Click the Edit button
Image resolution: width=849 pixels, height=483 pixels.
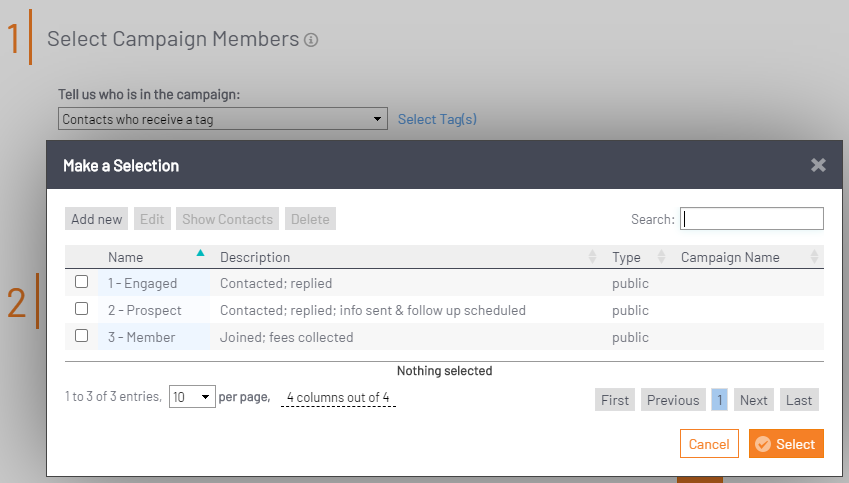(152, 219)
